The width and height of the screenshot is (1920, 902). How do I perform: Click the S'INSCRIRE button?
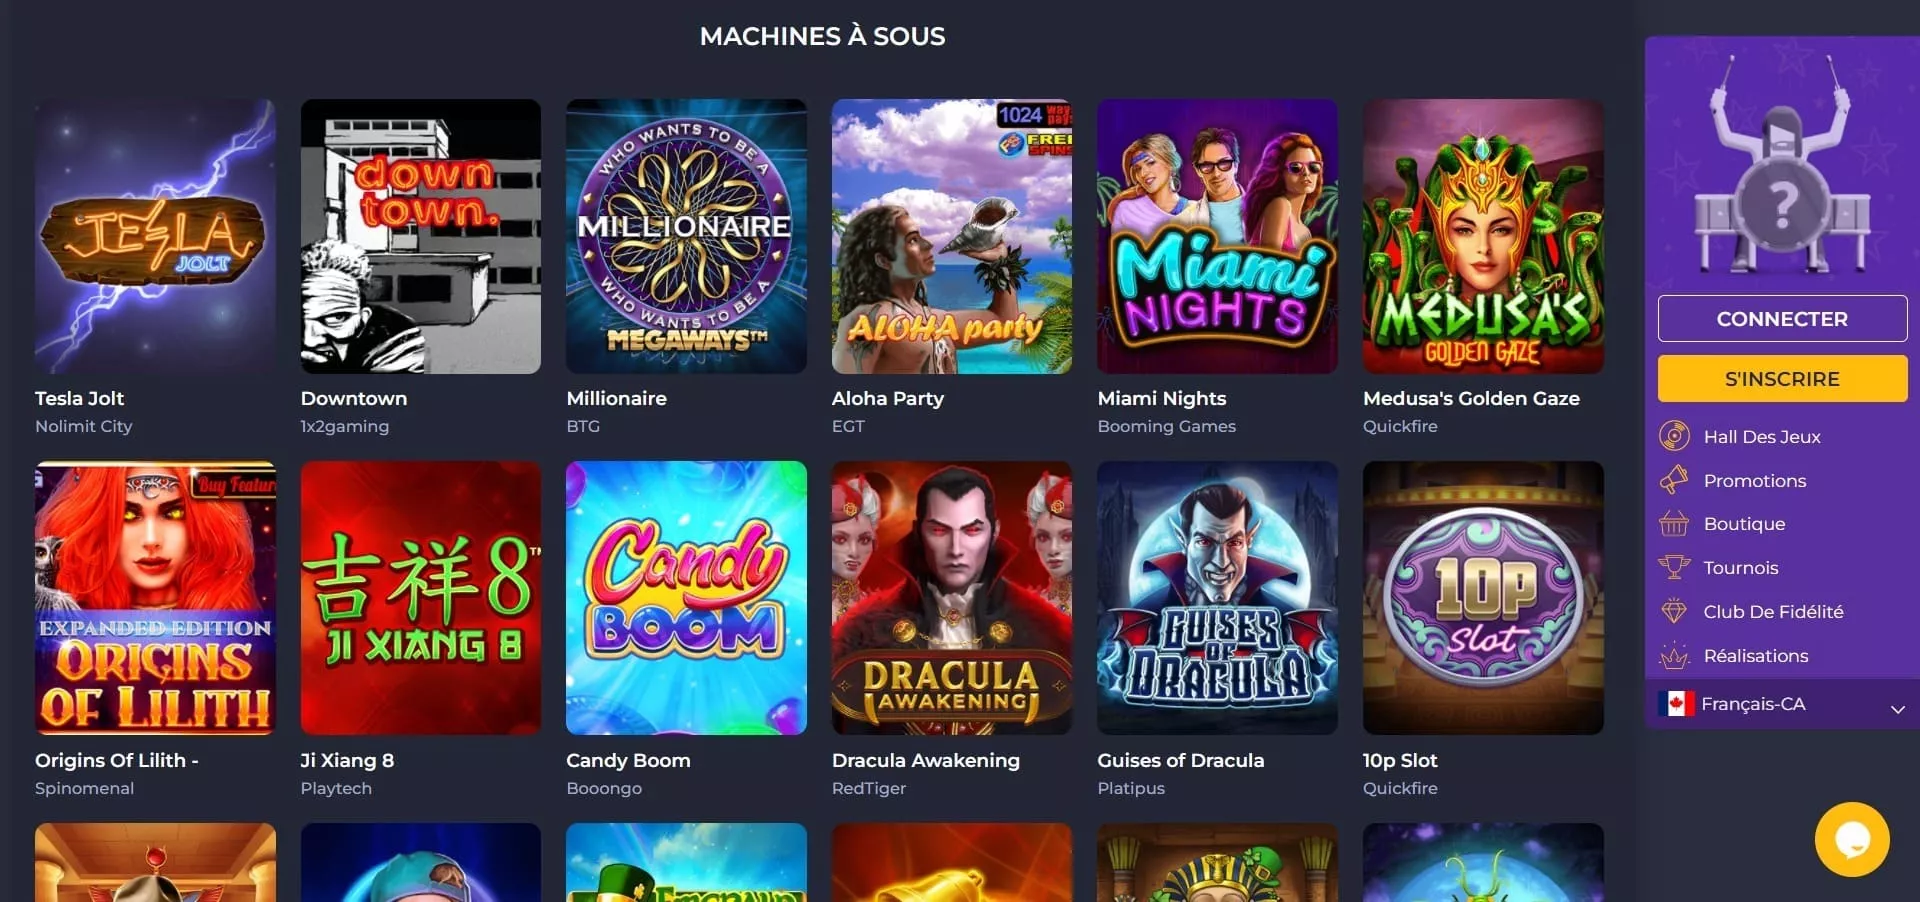(x=1782, y=379)
